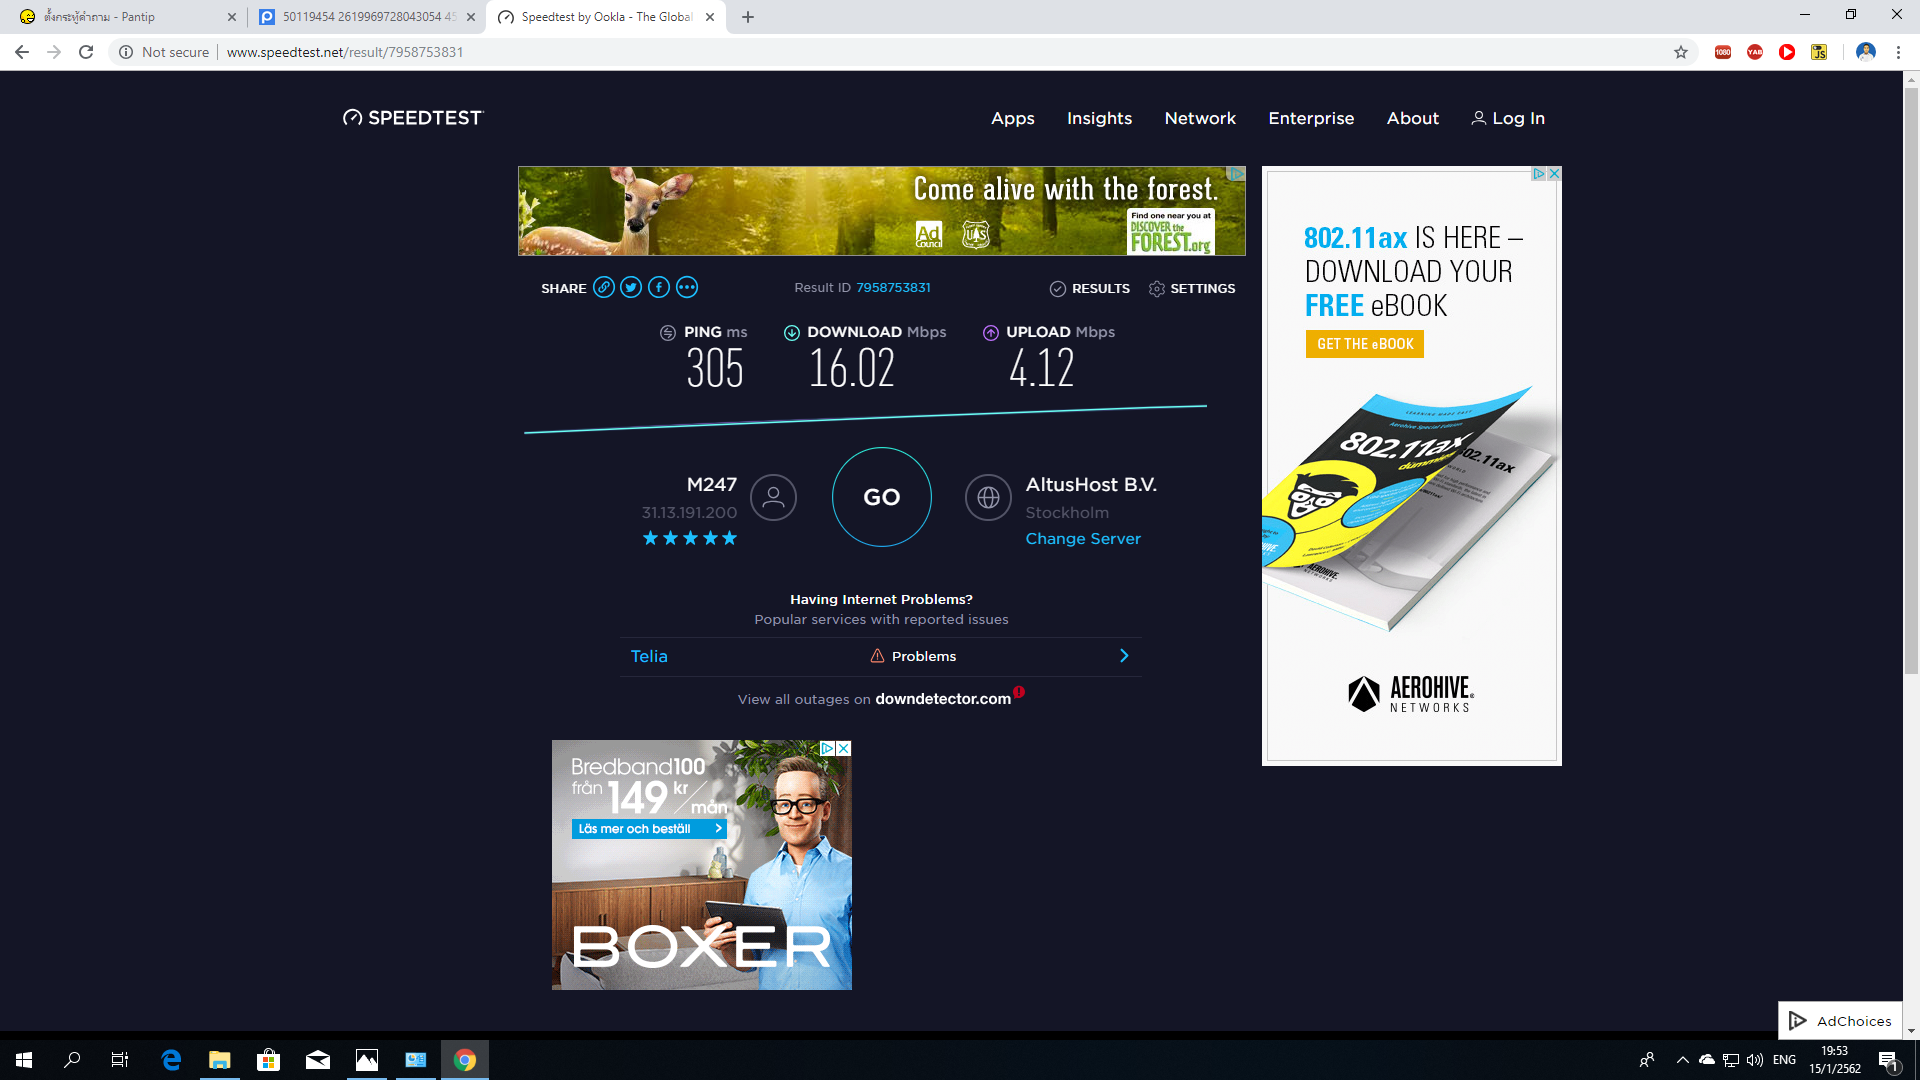Viewport: 1920px width, 1080px height.
Task: Open Result ID 7958753831 link
Action: tap(893, 287)
